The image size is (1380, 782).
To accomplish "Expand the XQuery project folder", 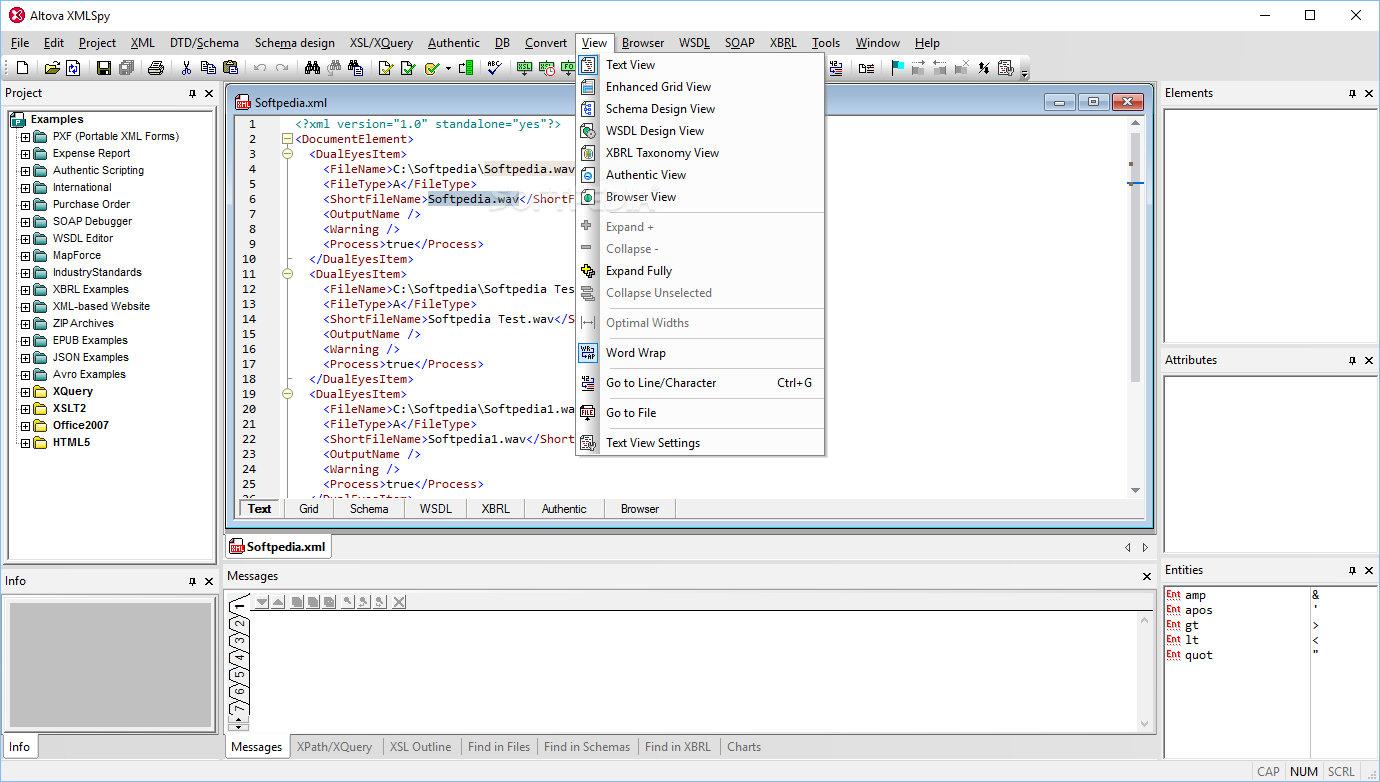I will pyautogui.click(x=26, y=391).
